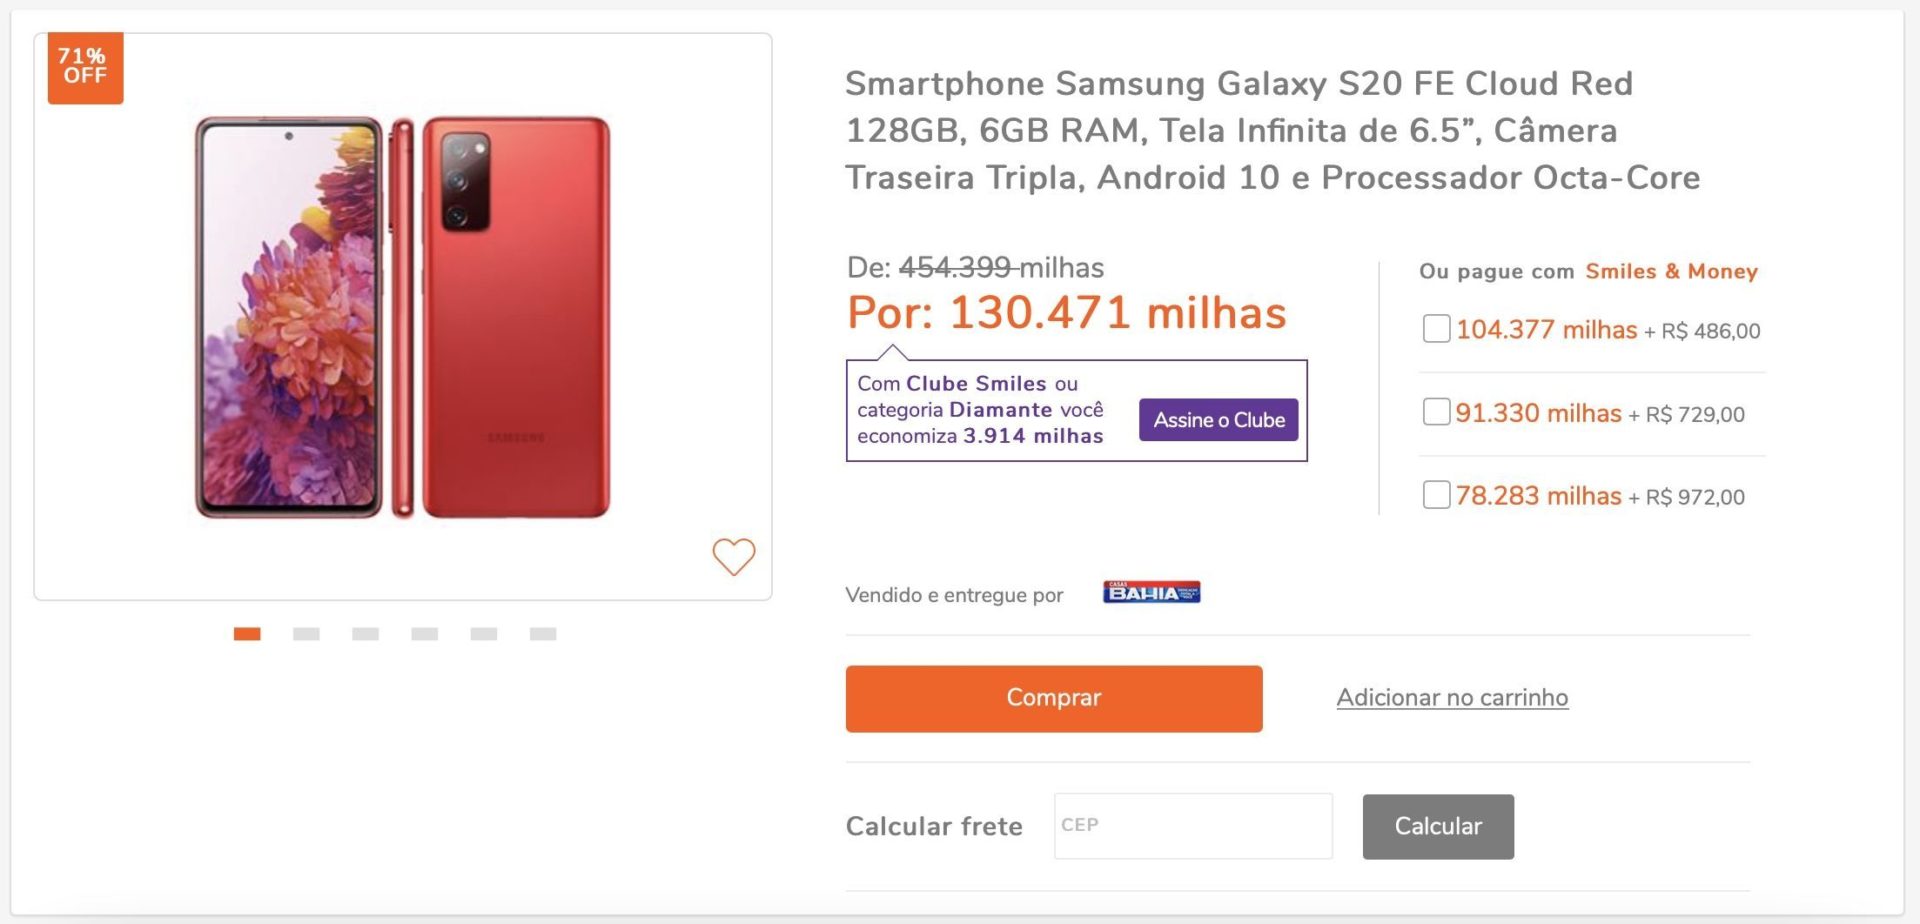1920x924 pixels.
Task: Show the second product image via carousel indicator
Action: pyautogui.click(x=306, y=634)
